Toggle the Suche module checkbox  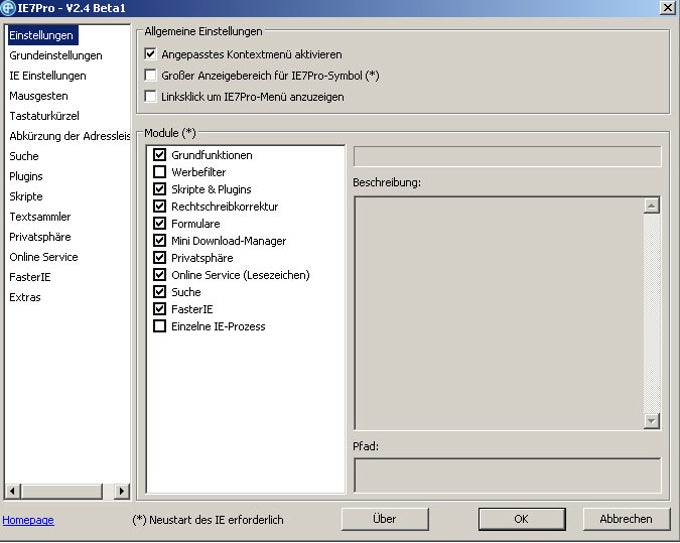(x=160, y=291)
